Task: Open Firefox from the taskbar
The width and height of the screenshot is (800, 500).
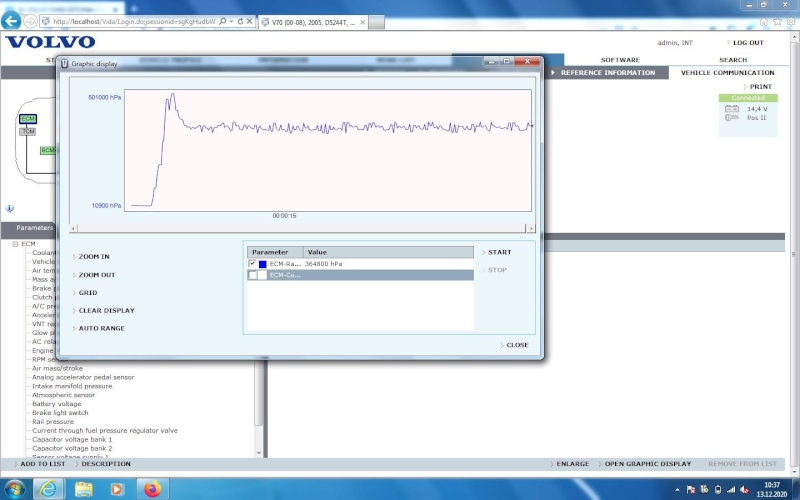Action: (152, 489)
